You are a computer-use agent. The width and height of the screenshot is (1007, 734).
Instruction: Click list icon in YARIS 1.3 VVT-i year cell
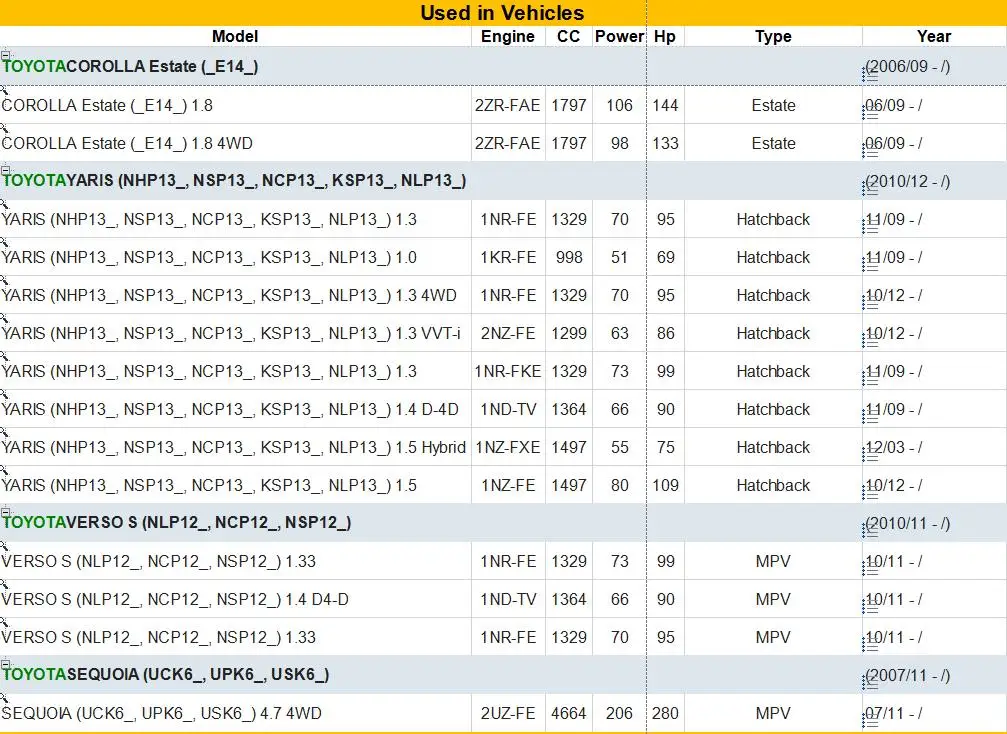click(x=870, y=342)
